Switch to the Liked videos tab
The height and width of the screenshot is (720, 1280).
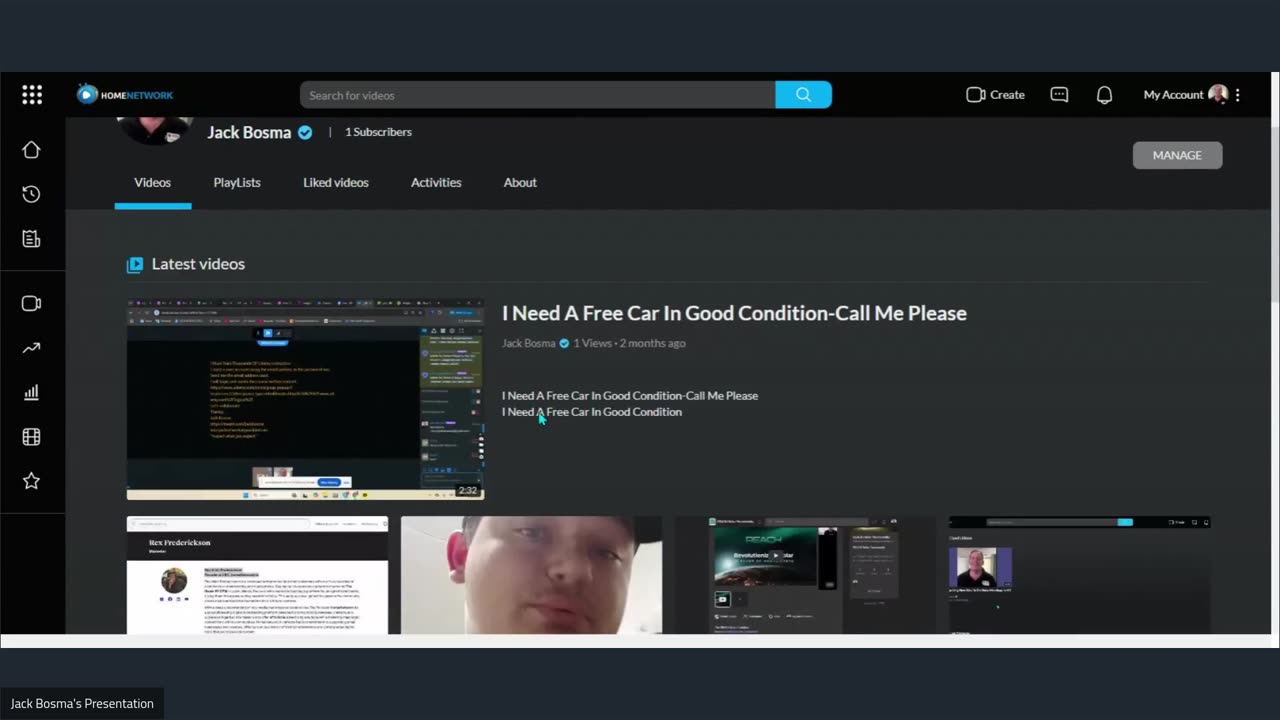coord(336,182)
